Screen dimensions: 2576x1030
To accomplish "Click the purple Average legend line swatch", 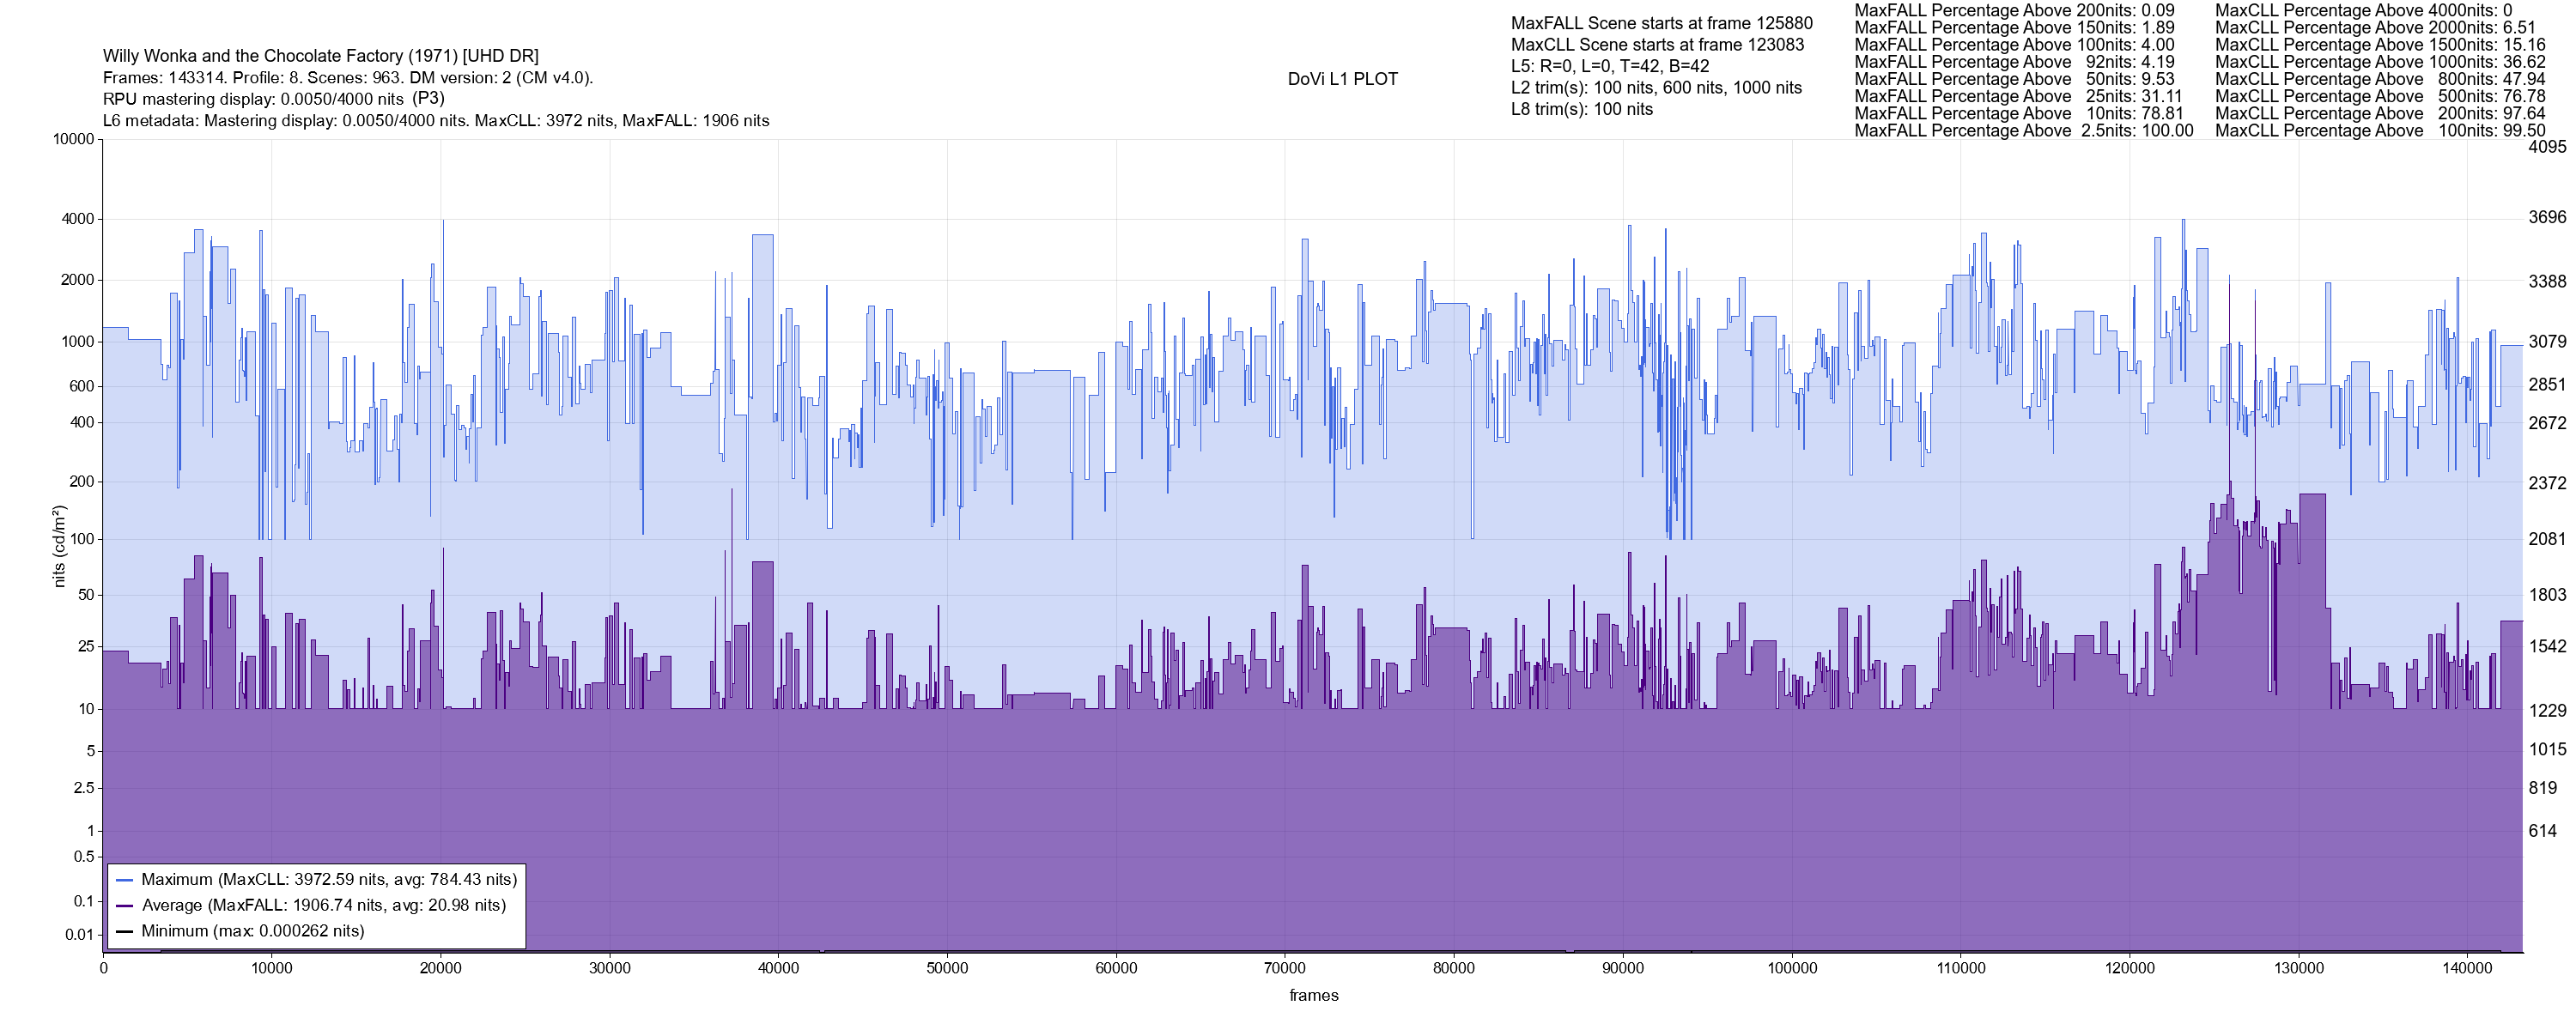I will pos(125,906).
